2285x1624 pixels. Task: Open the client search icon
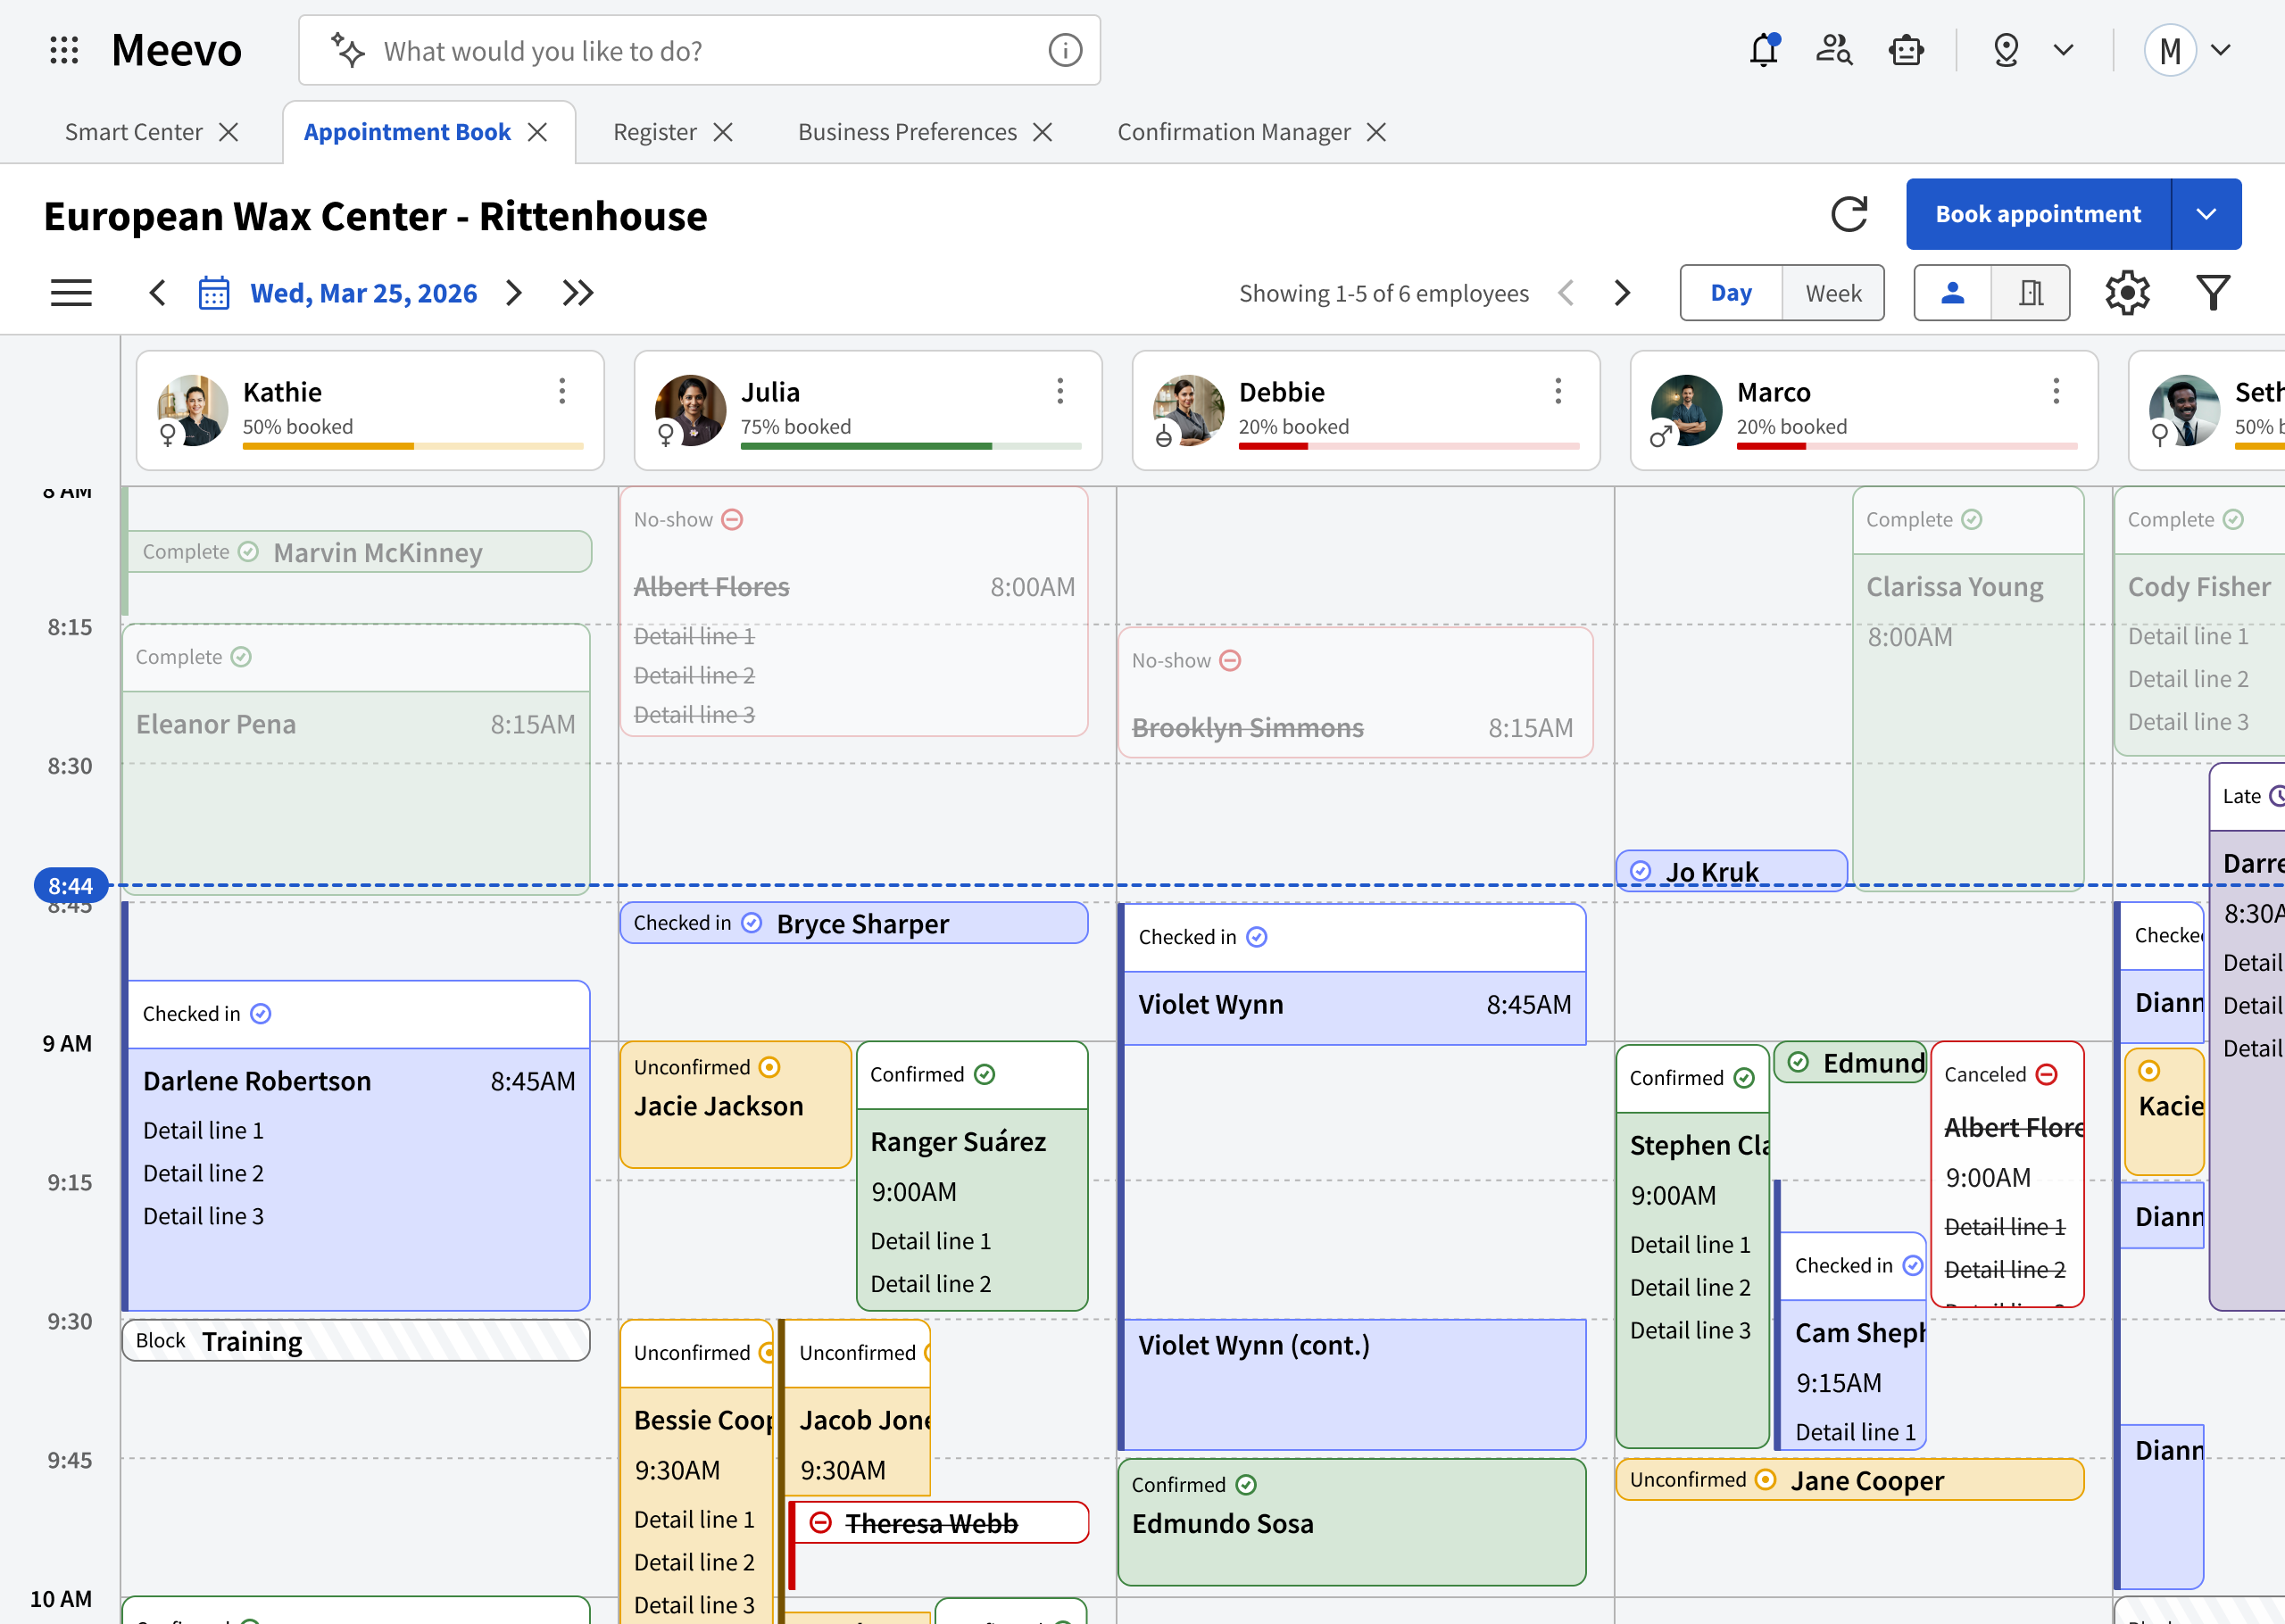1834,50
